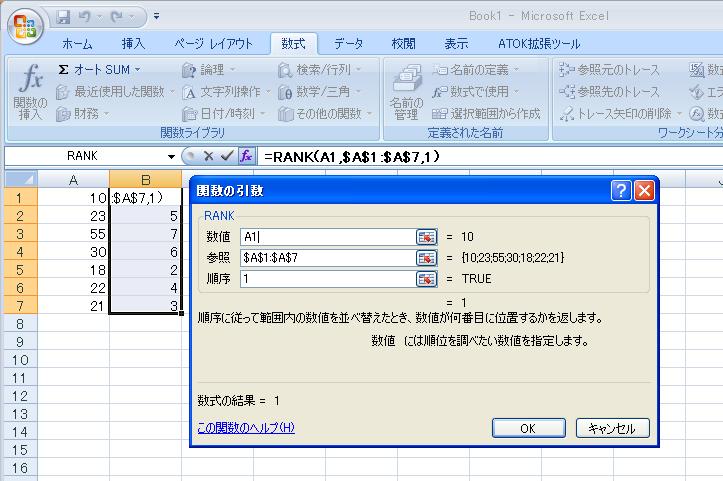Click the select-all corner of the worksheet

(x=21, y=179)
